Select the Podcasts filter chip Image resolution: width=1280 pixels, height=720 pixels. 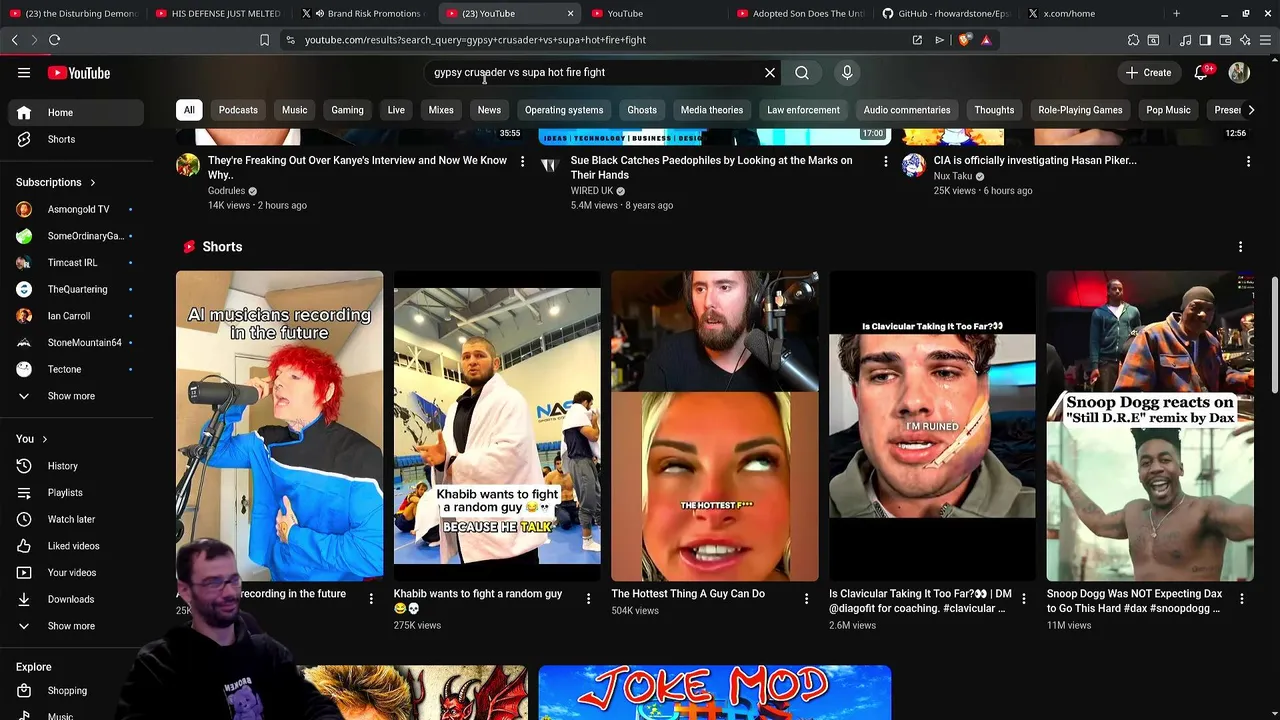click(x=238, y=110)
